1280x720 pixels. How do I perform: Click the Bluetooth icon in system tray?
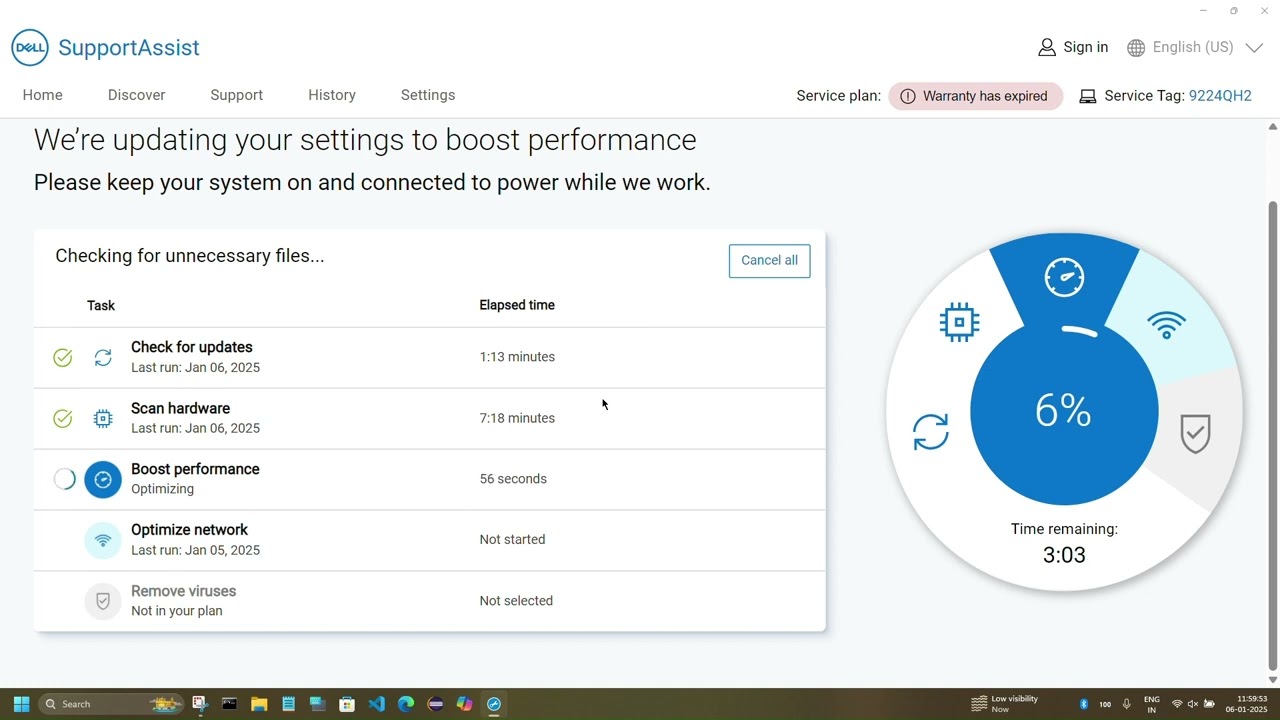click(1084, 704)
